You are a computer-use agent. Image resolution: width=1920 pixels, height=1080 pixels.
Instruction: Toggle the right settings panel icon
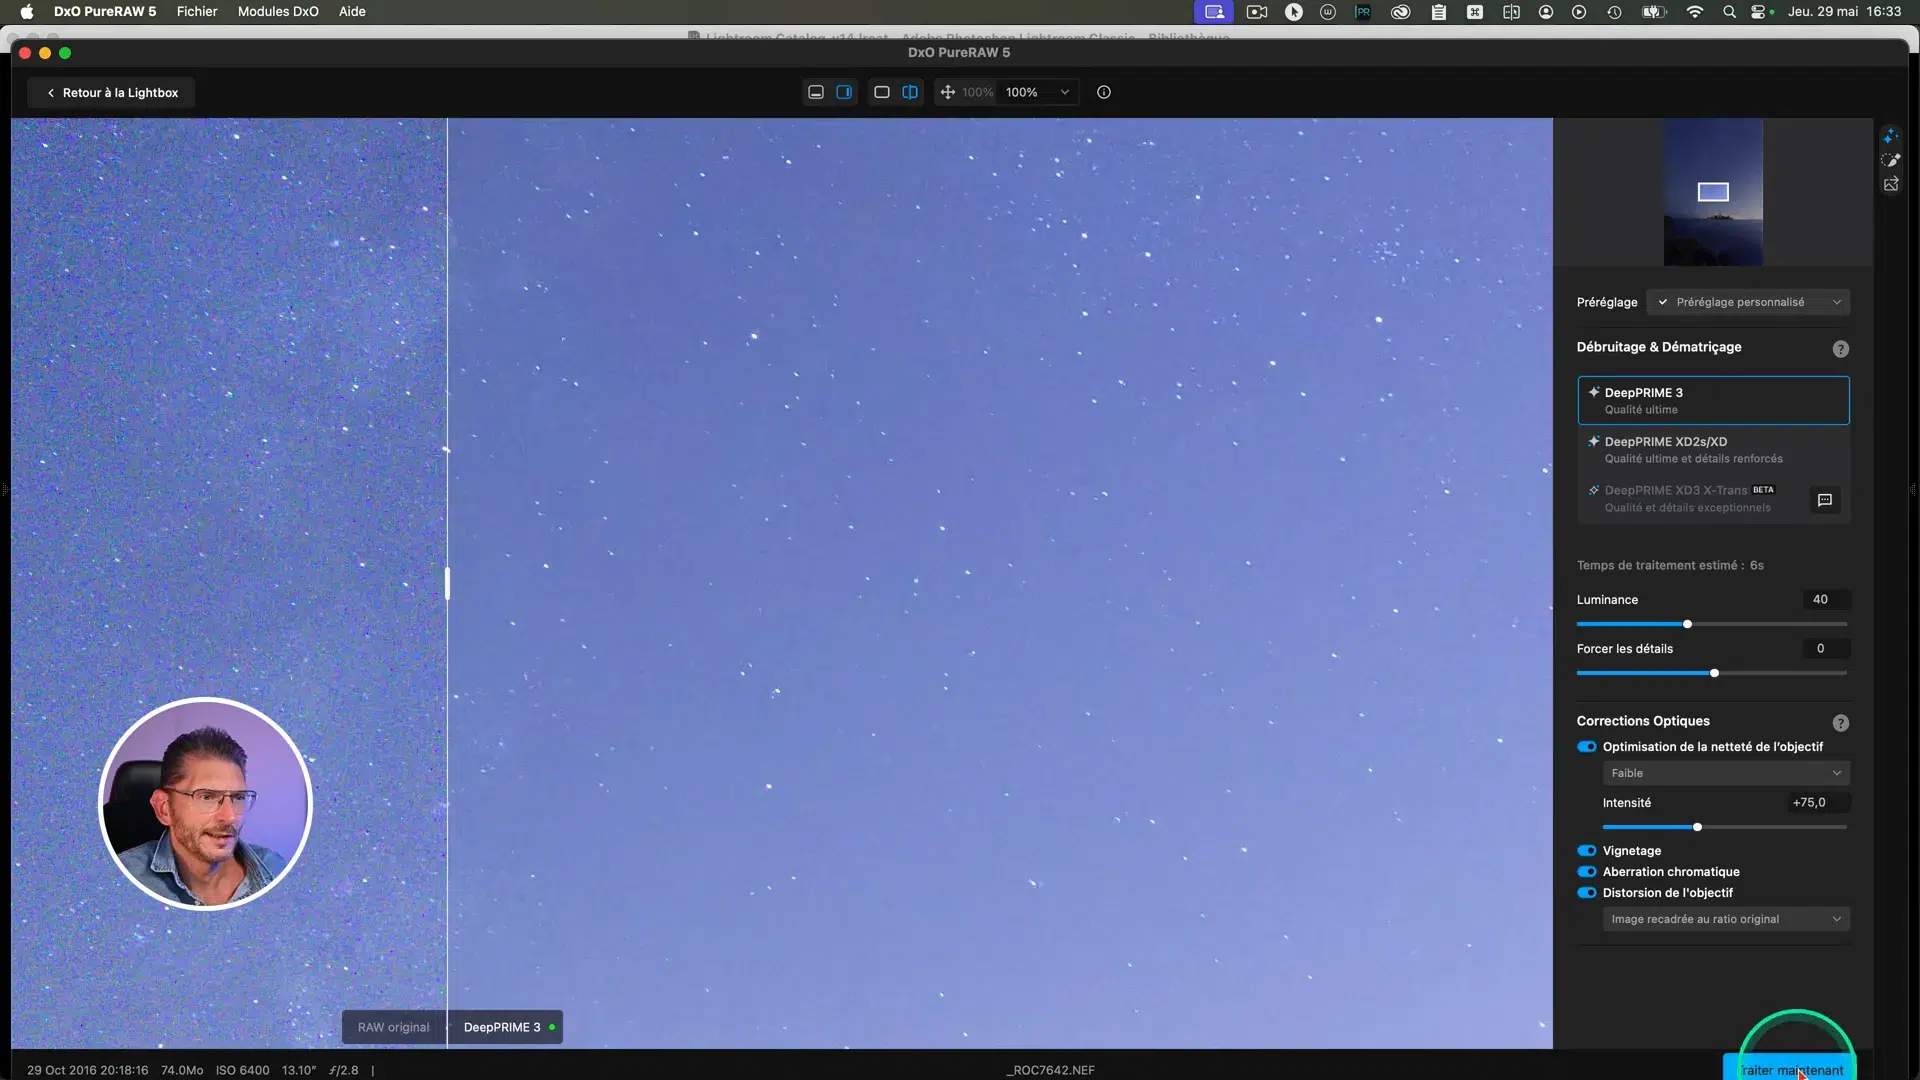(844, 92)
